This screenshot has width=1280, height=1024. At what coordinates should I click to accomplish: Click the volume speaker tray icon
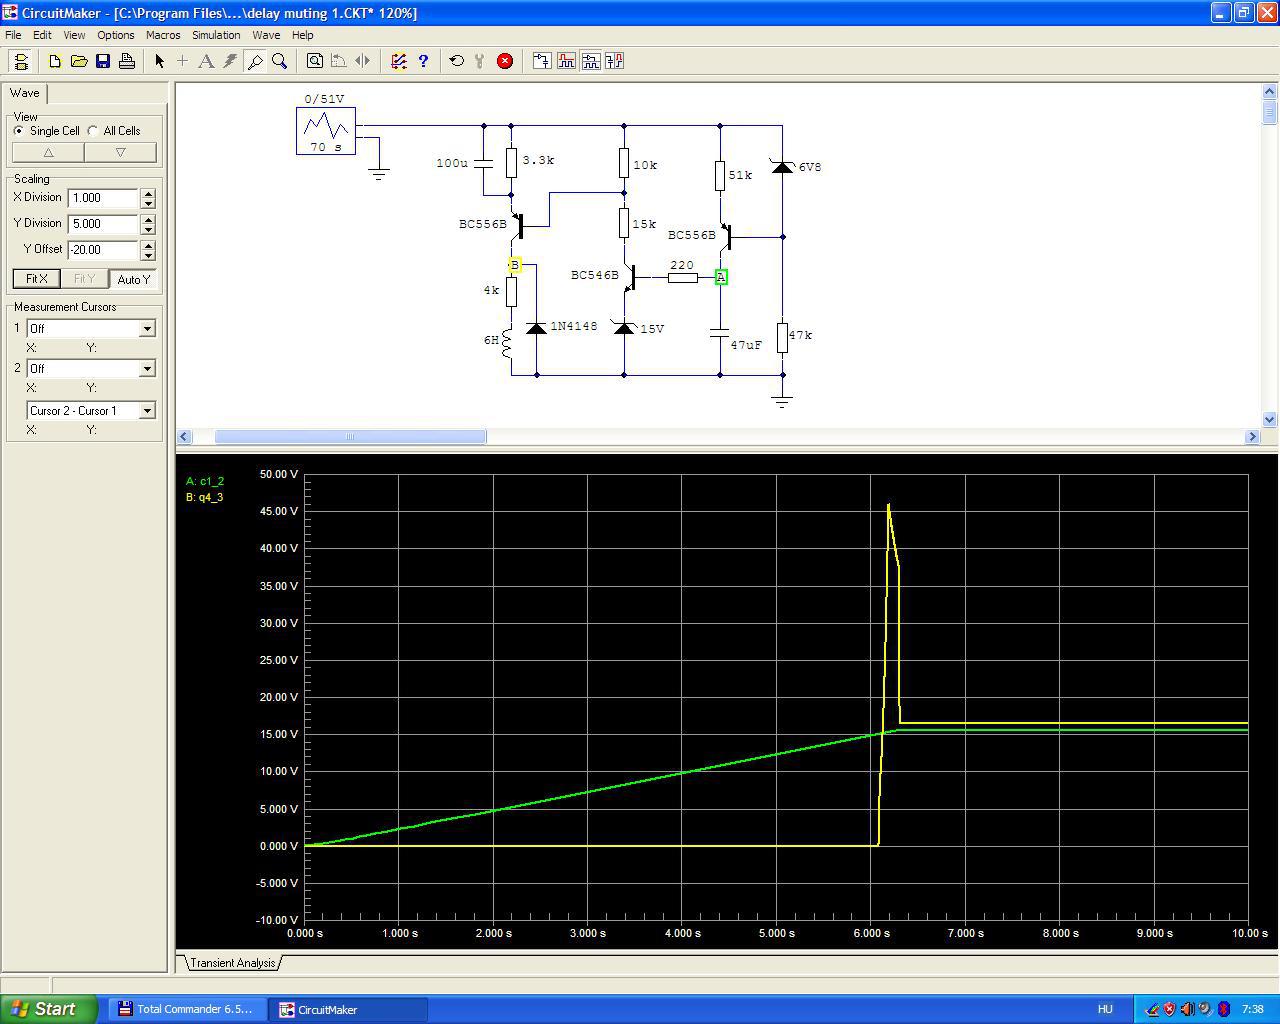click(x=1187, y=1009)
